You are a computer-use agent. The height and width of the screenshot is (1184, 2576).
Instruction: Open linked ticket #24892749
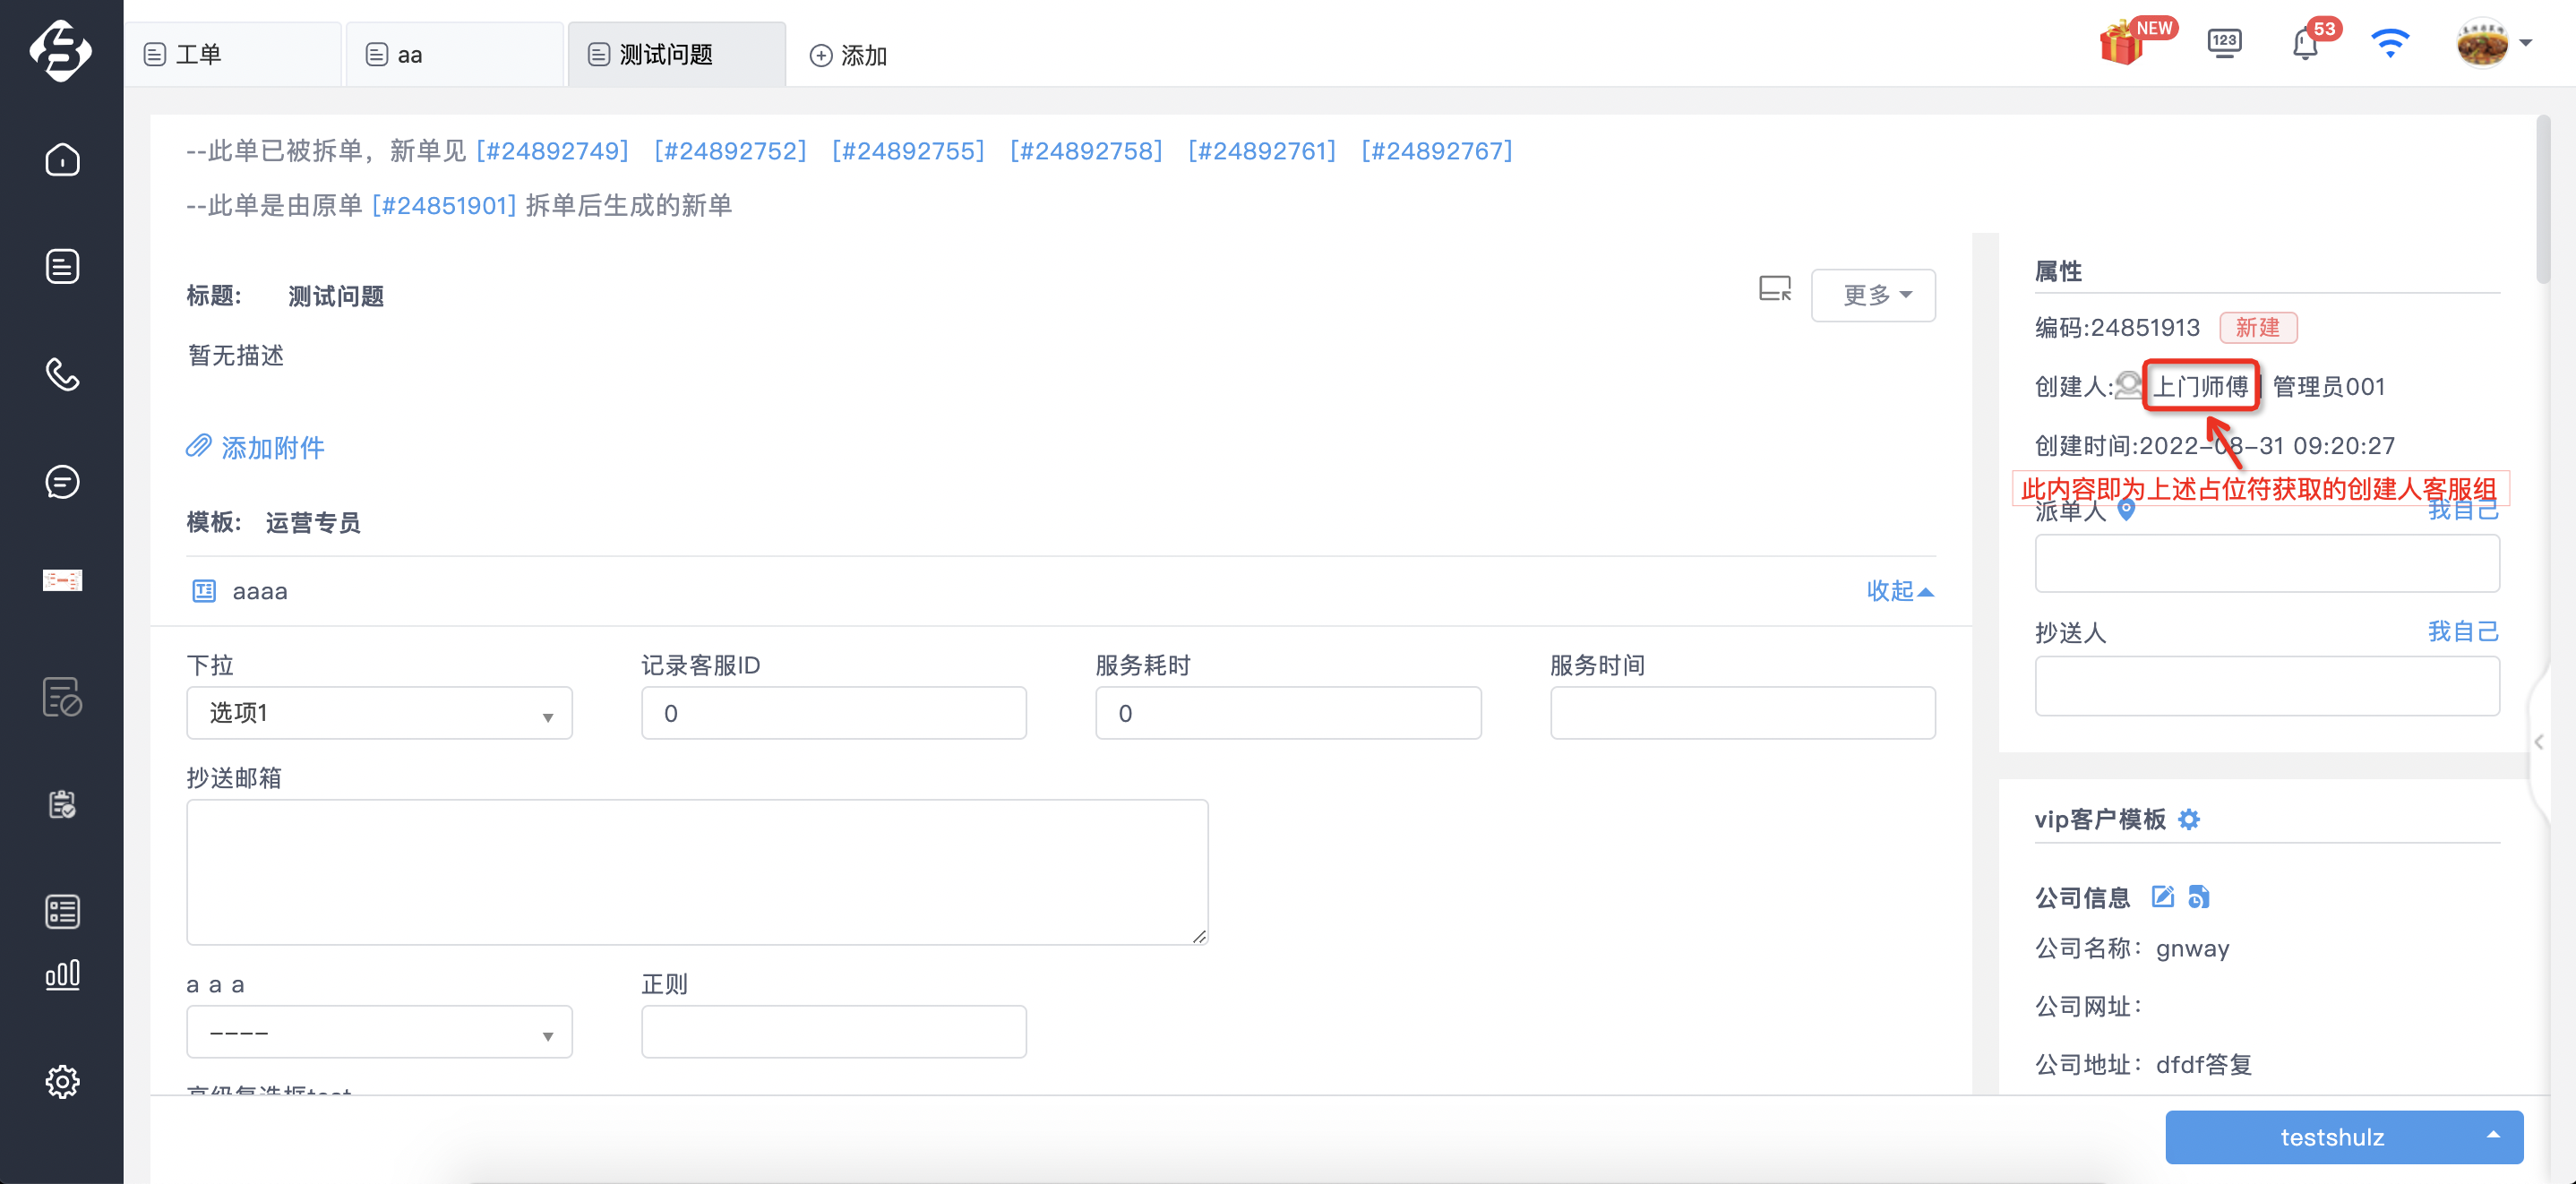pos(552,151)
